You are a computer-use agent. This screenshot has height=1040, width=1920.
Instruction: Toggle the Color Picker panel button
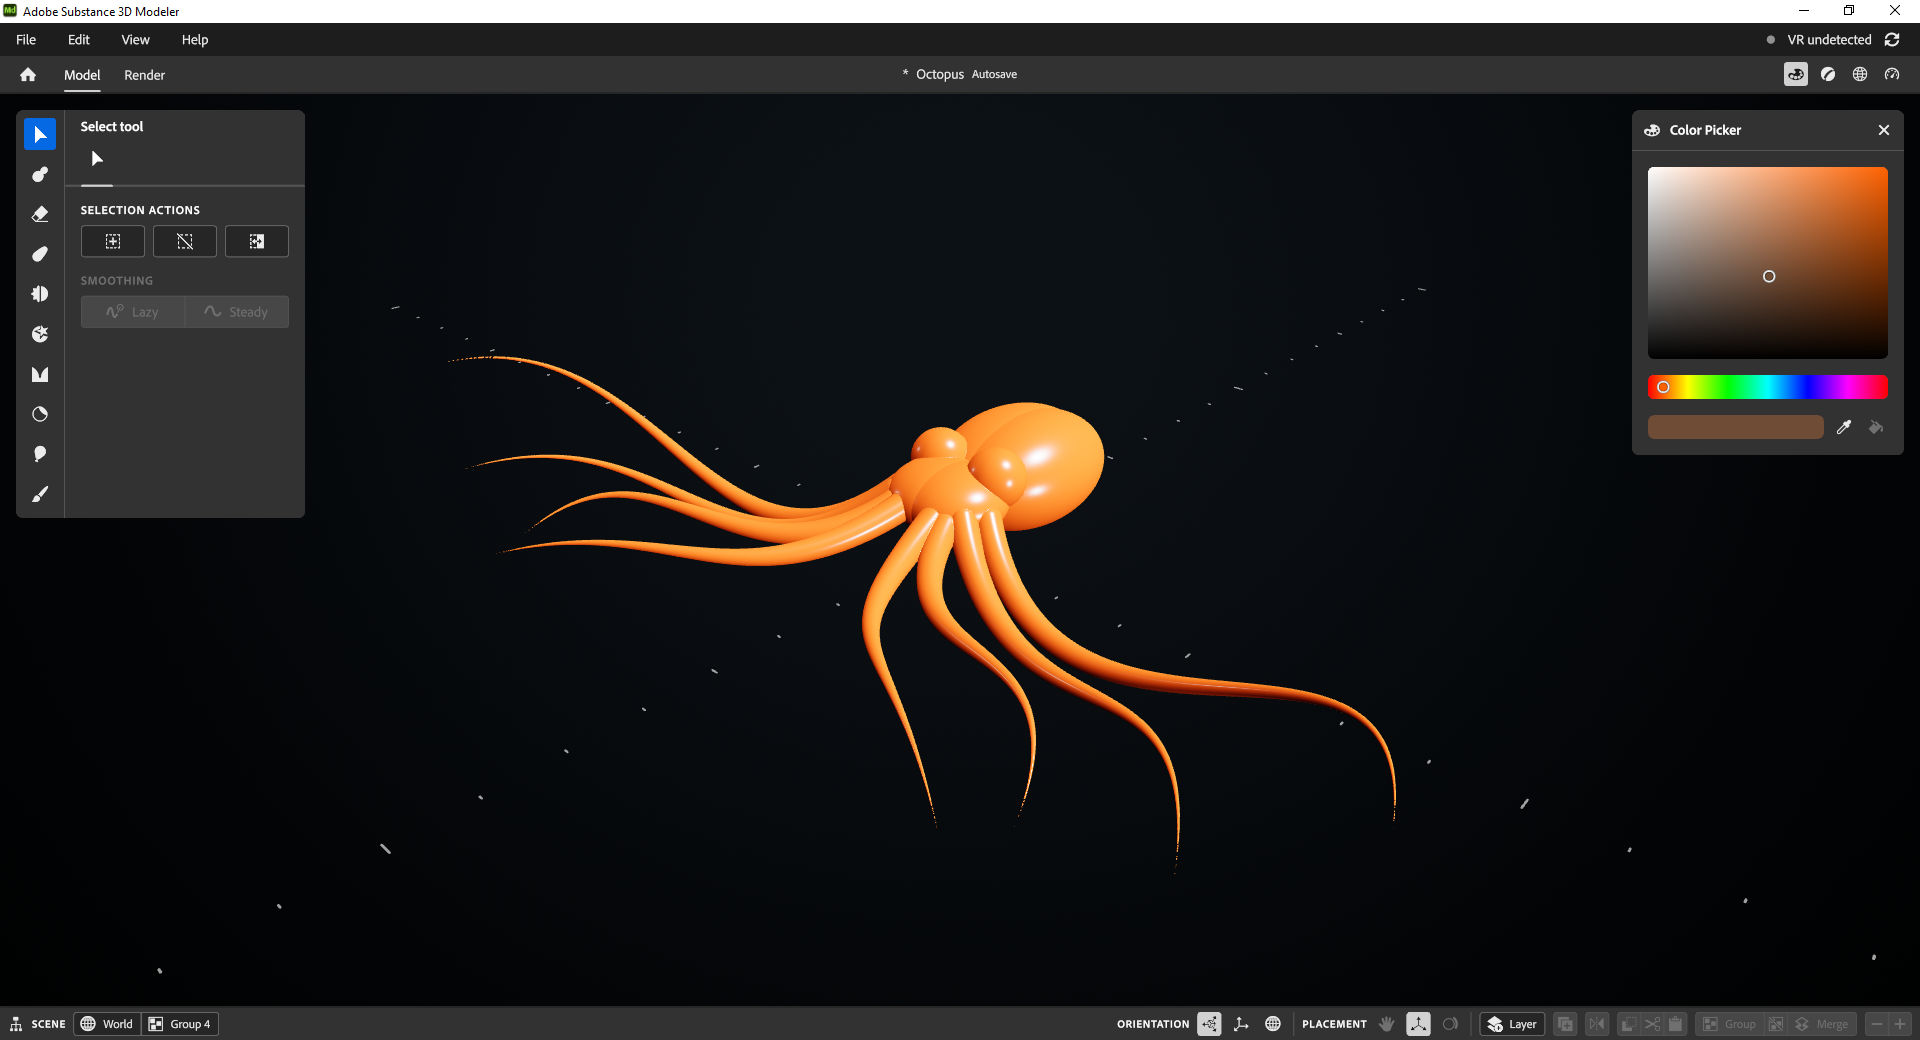point(1796,74)
